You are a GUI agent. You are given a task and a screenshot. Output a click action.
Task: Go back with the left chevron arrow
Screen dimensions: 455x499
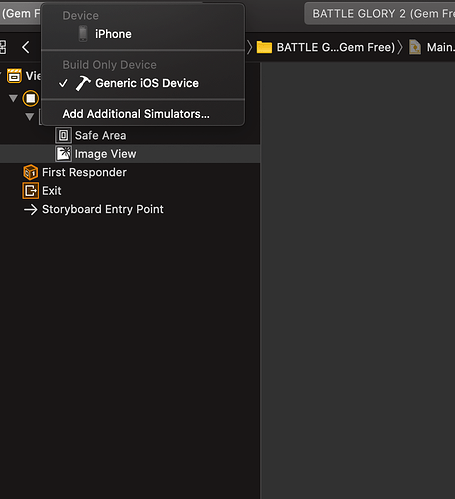(25, 47)
